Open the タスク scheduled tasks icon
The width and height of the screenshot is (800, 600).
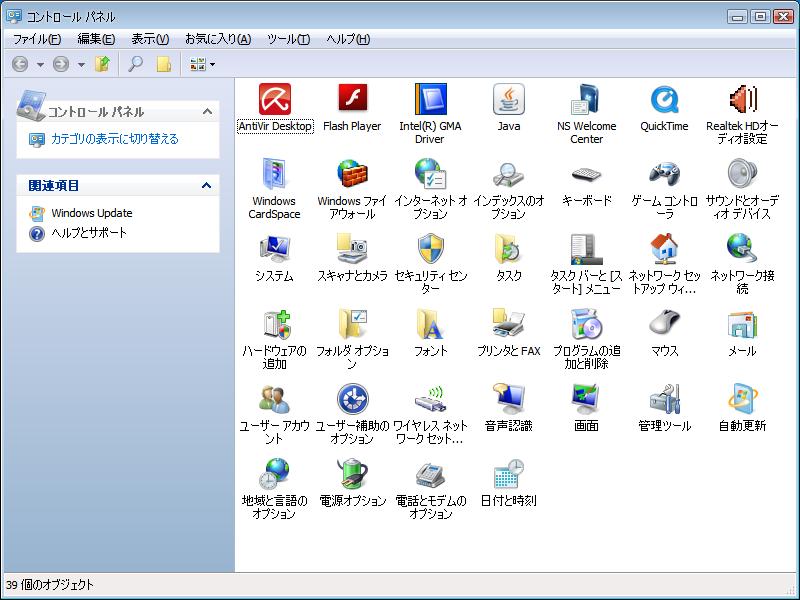point(509,249)
